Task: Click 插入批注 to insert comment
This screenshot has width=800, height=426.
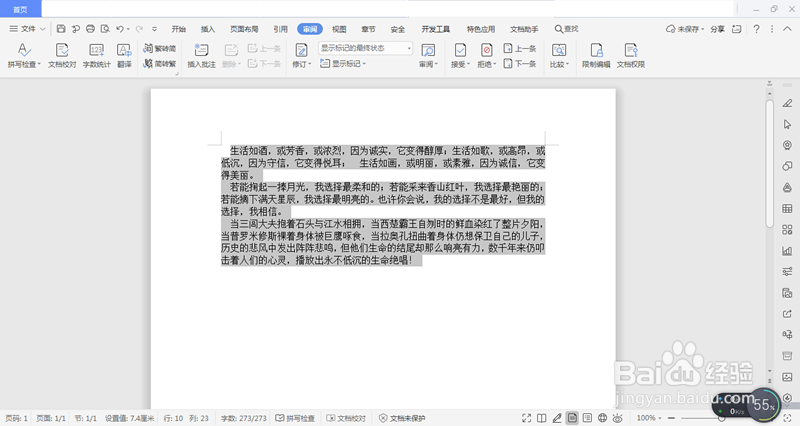Action: pos(201,55)
